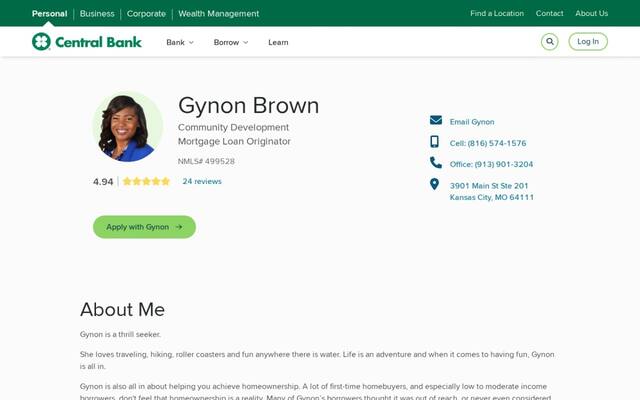Screen dimensions: 640x400
Task: Click the Log In button
Action: (x=588, y=42)
